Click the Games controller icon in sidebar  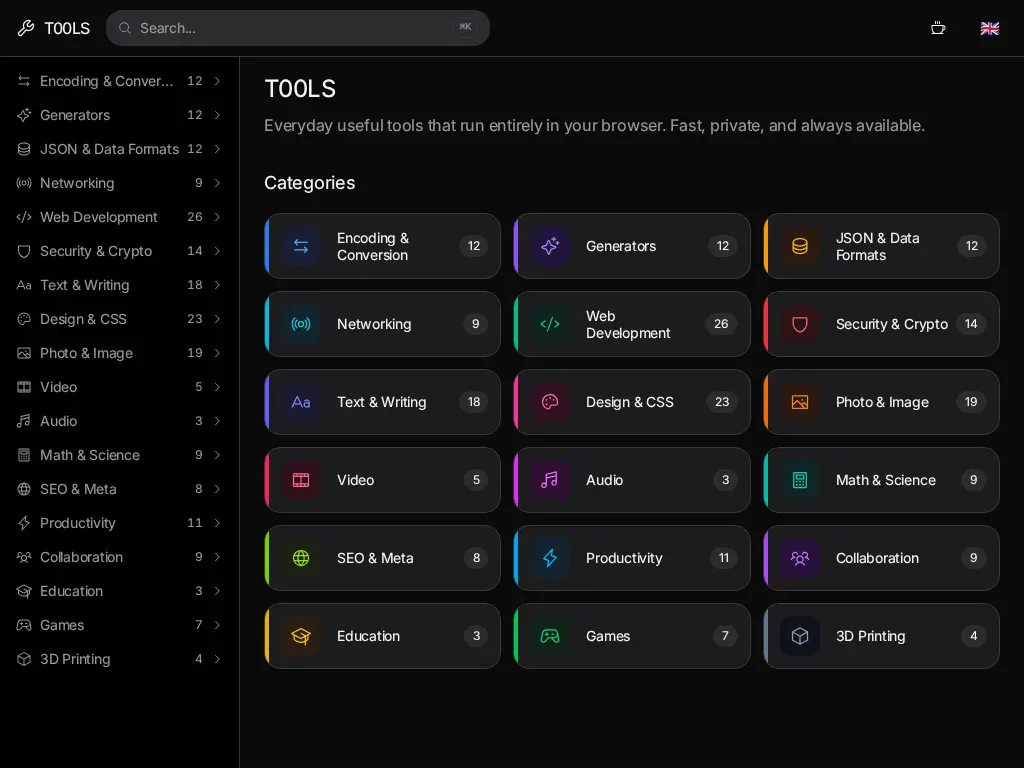point(24,625)
